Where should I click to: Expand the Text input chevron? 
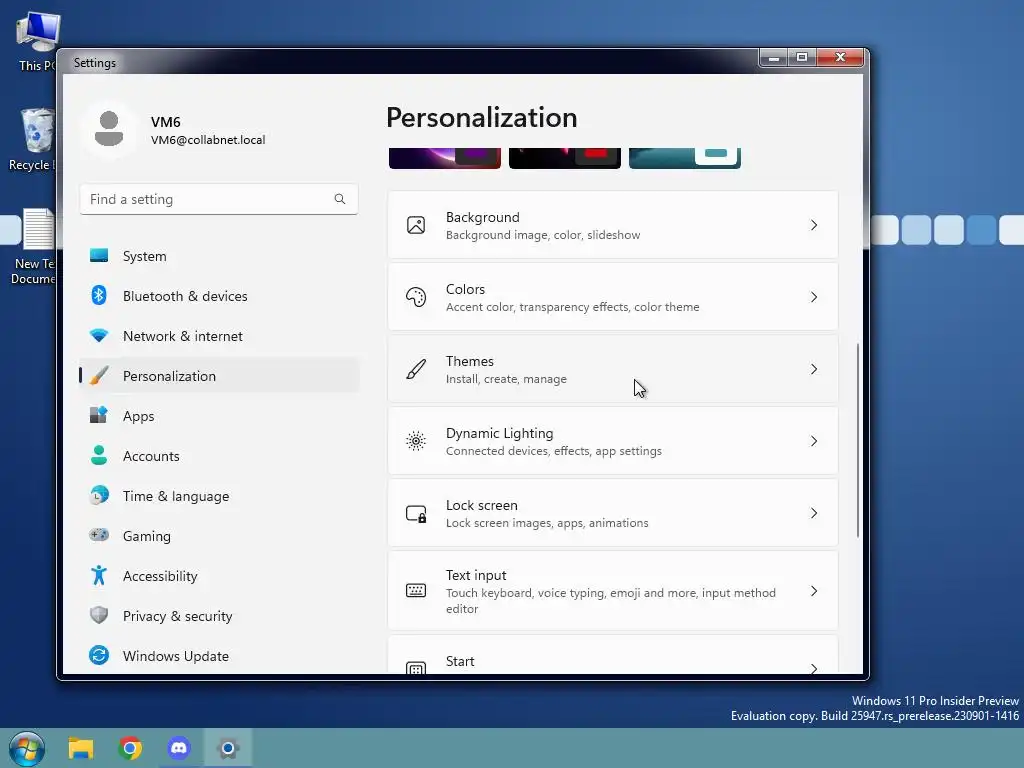(814, 591)
